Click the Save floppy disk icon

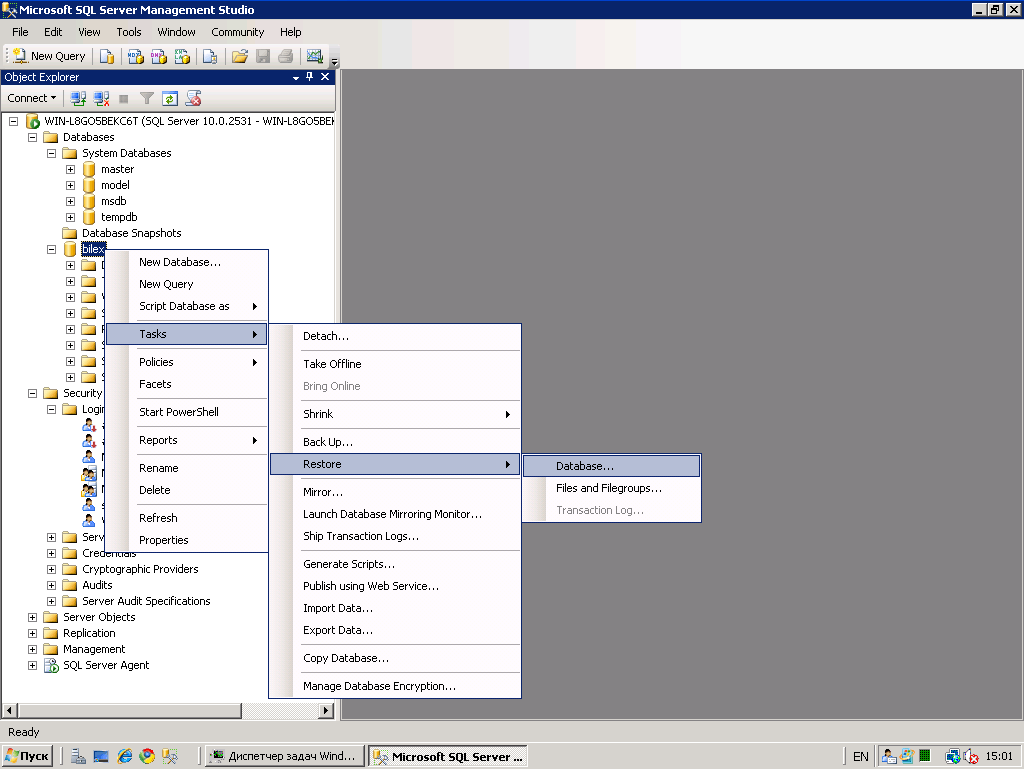263,56
